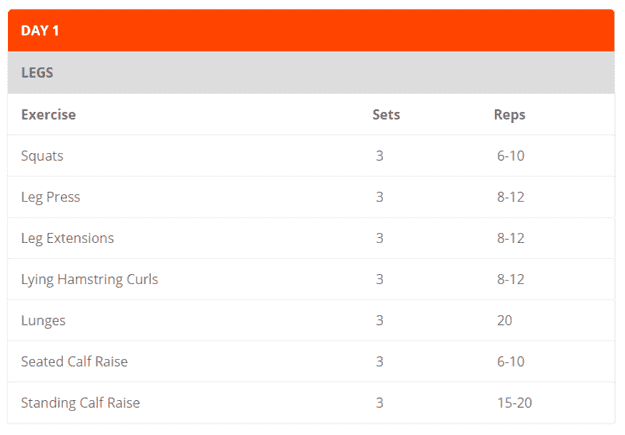Click the sets value for Squats
This screenshot has width=625, height=435.
pos(380,156)
